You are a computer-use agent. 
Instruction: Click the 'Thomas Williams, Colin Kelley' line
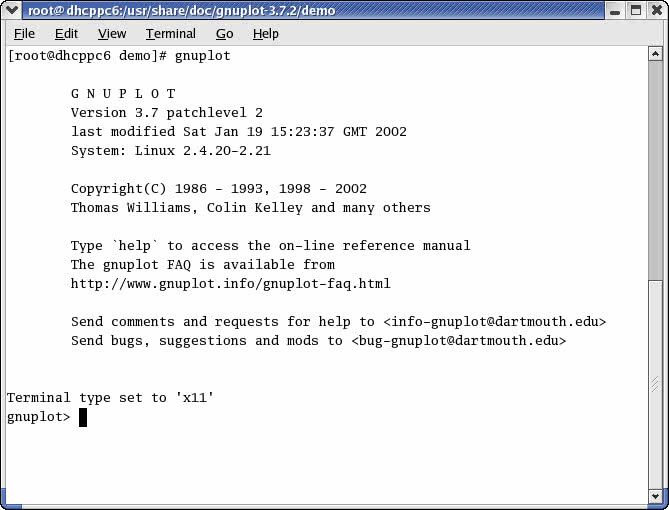[251, 208]
